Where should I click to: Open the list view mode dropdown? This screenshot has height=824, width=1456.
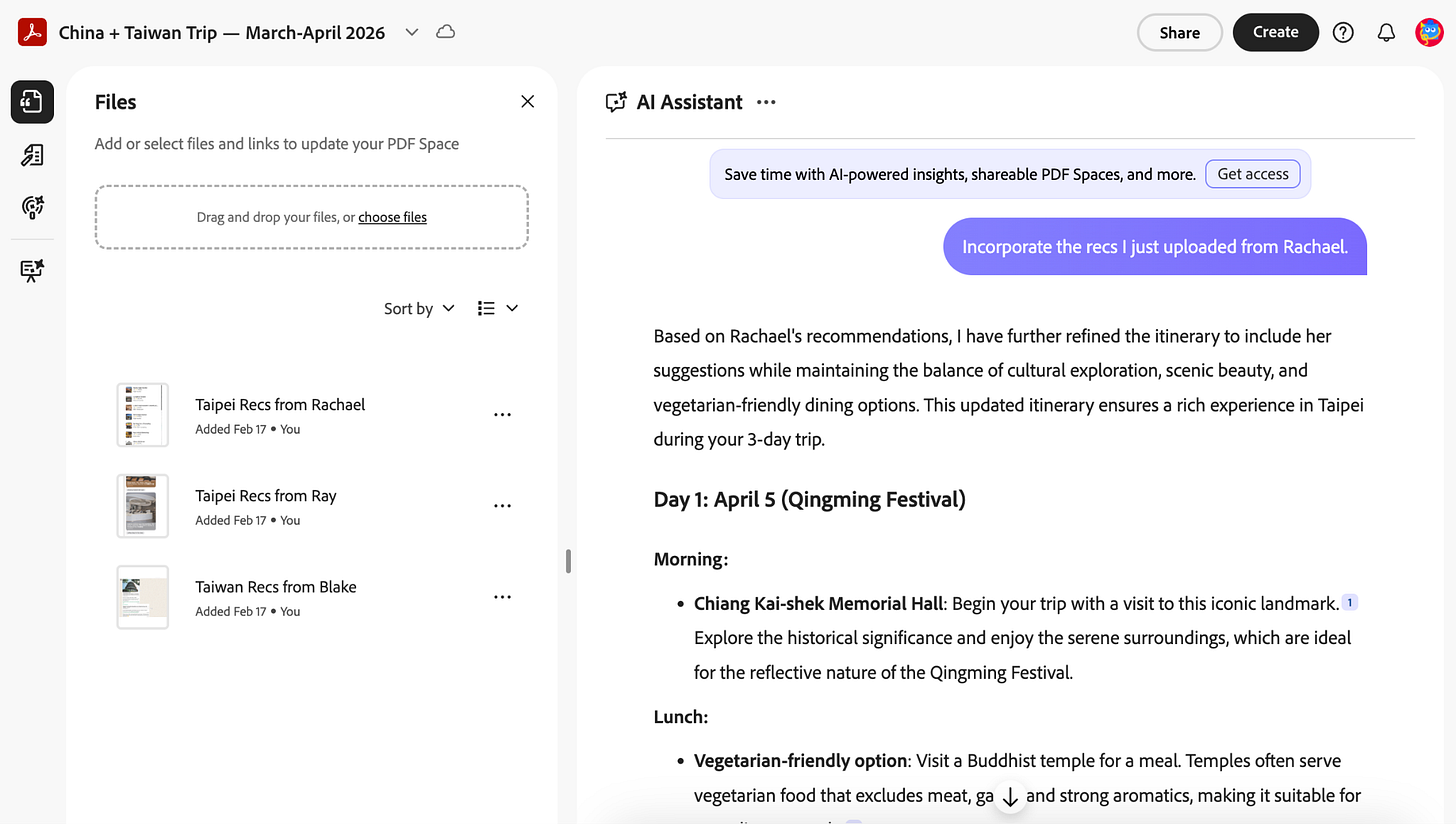coord(498,308)
